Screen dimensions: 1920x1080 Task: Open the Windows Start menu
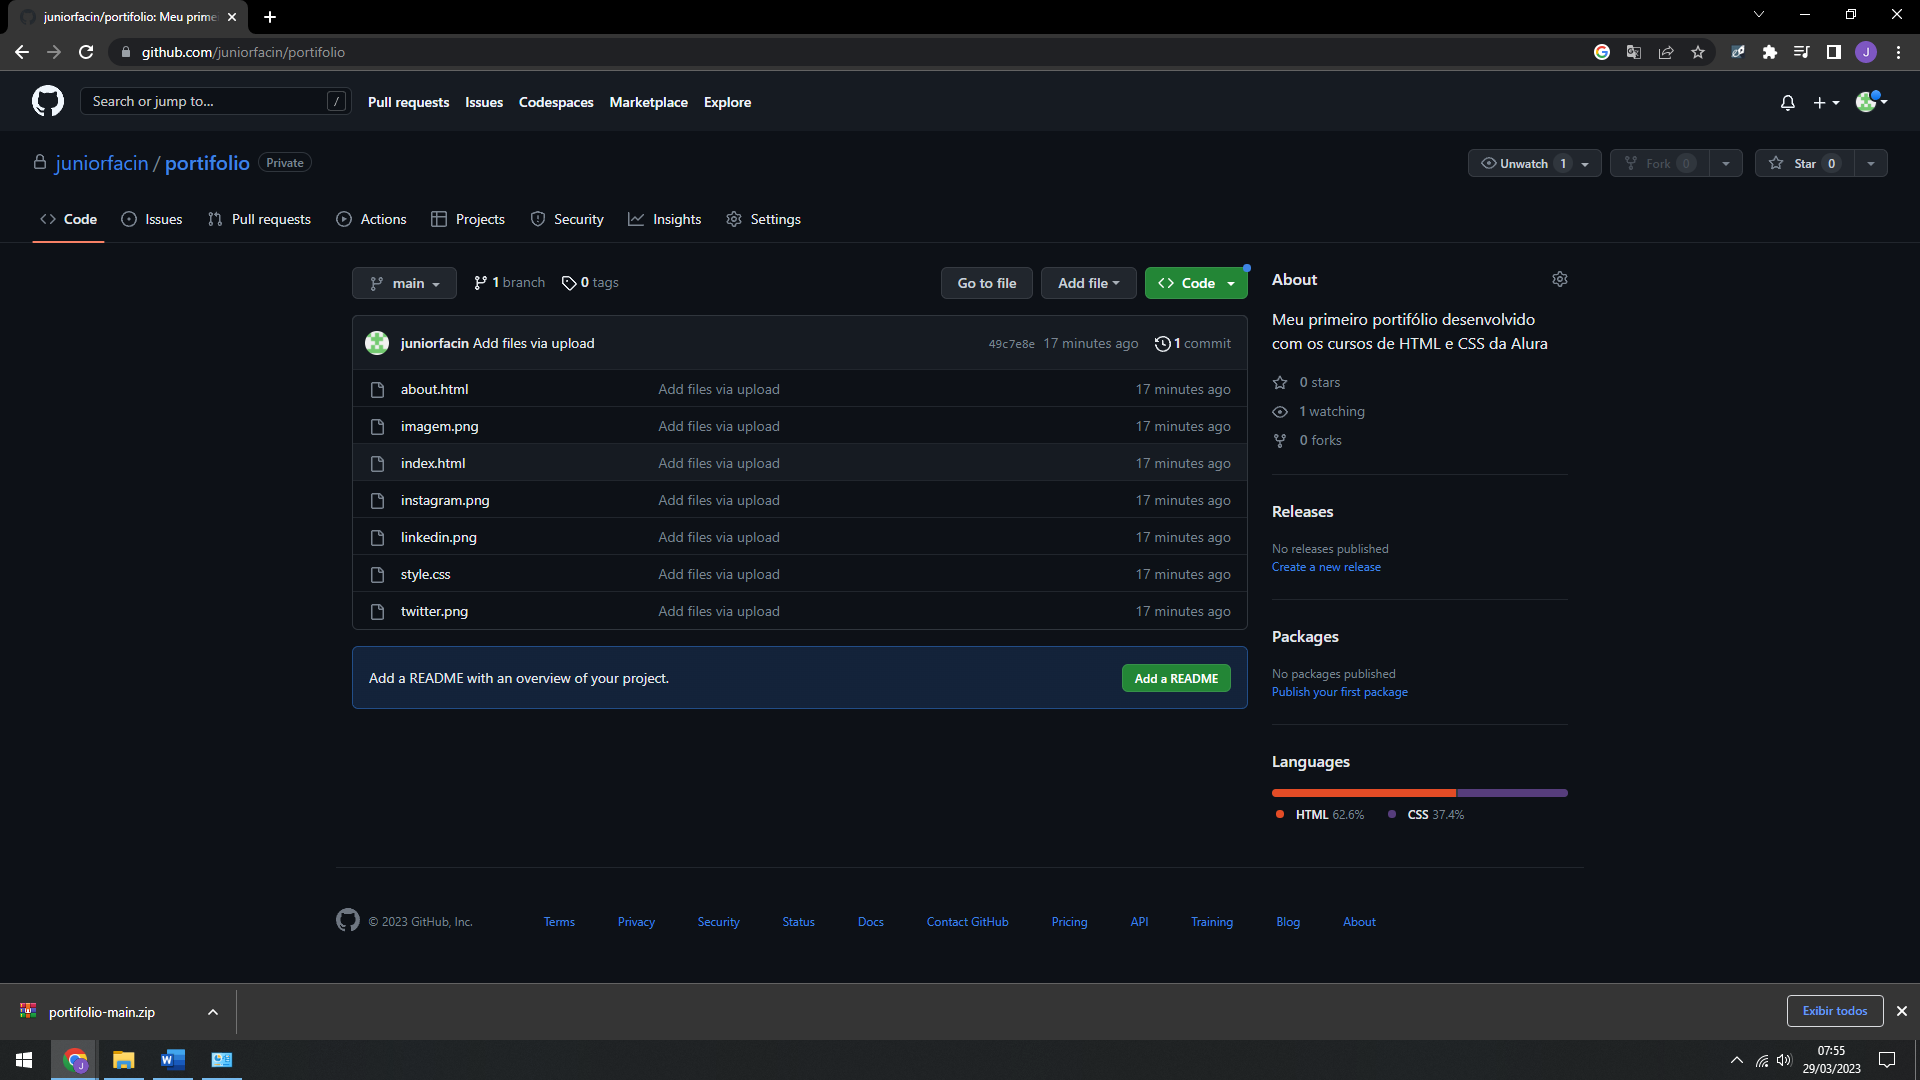(x=24, y=1060)
